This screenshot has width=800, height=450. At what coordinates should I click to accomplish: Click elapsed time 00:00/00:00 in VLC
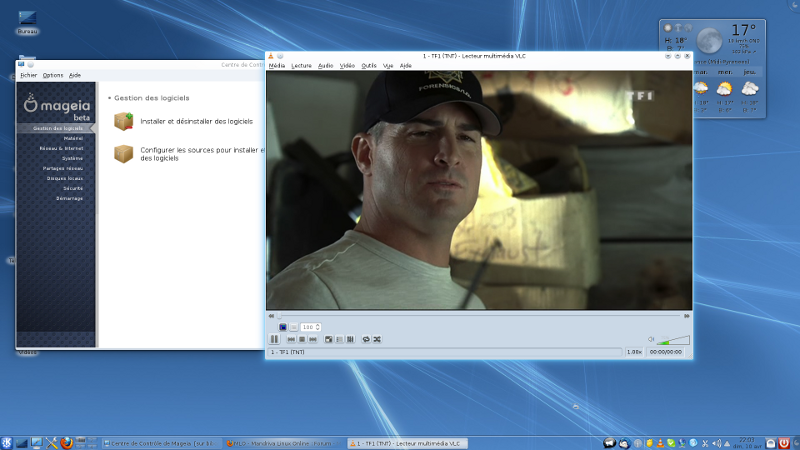pos(666,352)
